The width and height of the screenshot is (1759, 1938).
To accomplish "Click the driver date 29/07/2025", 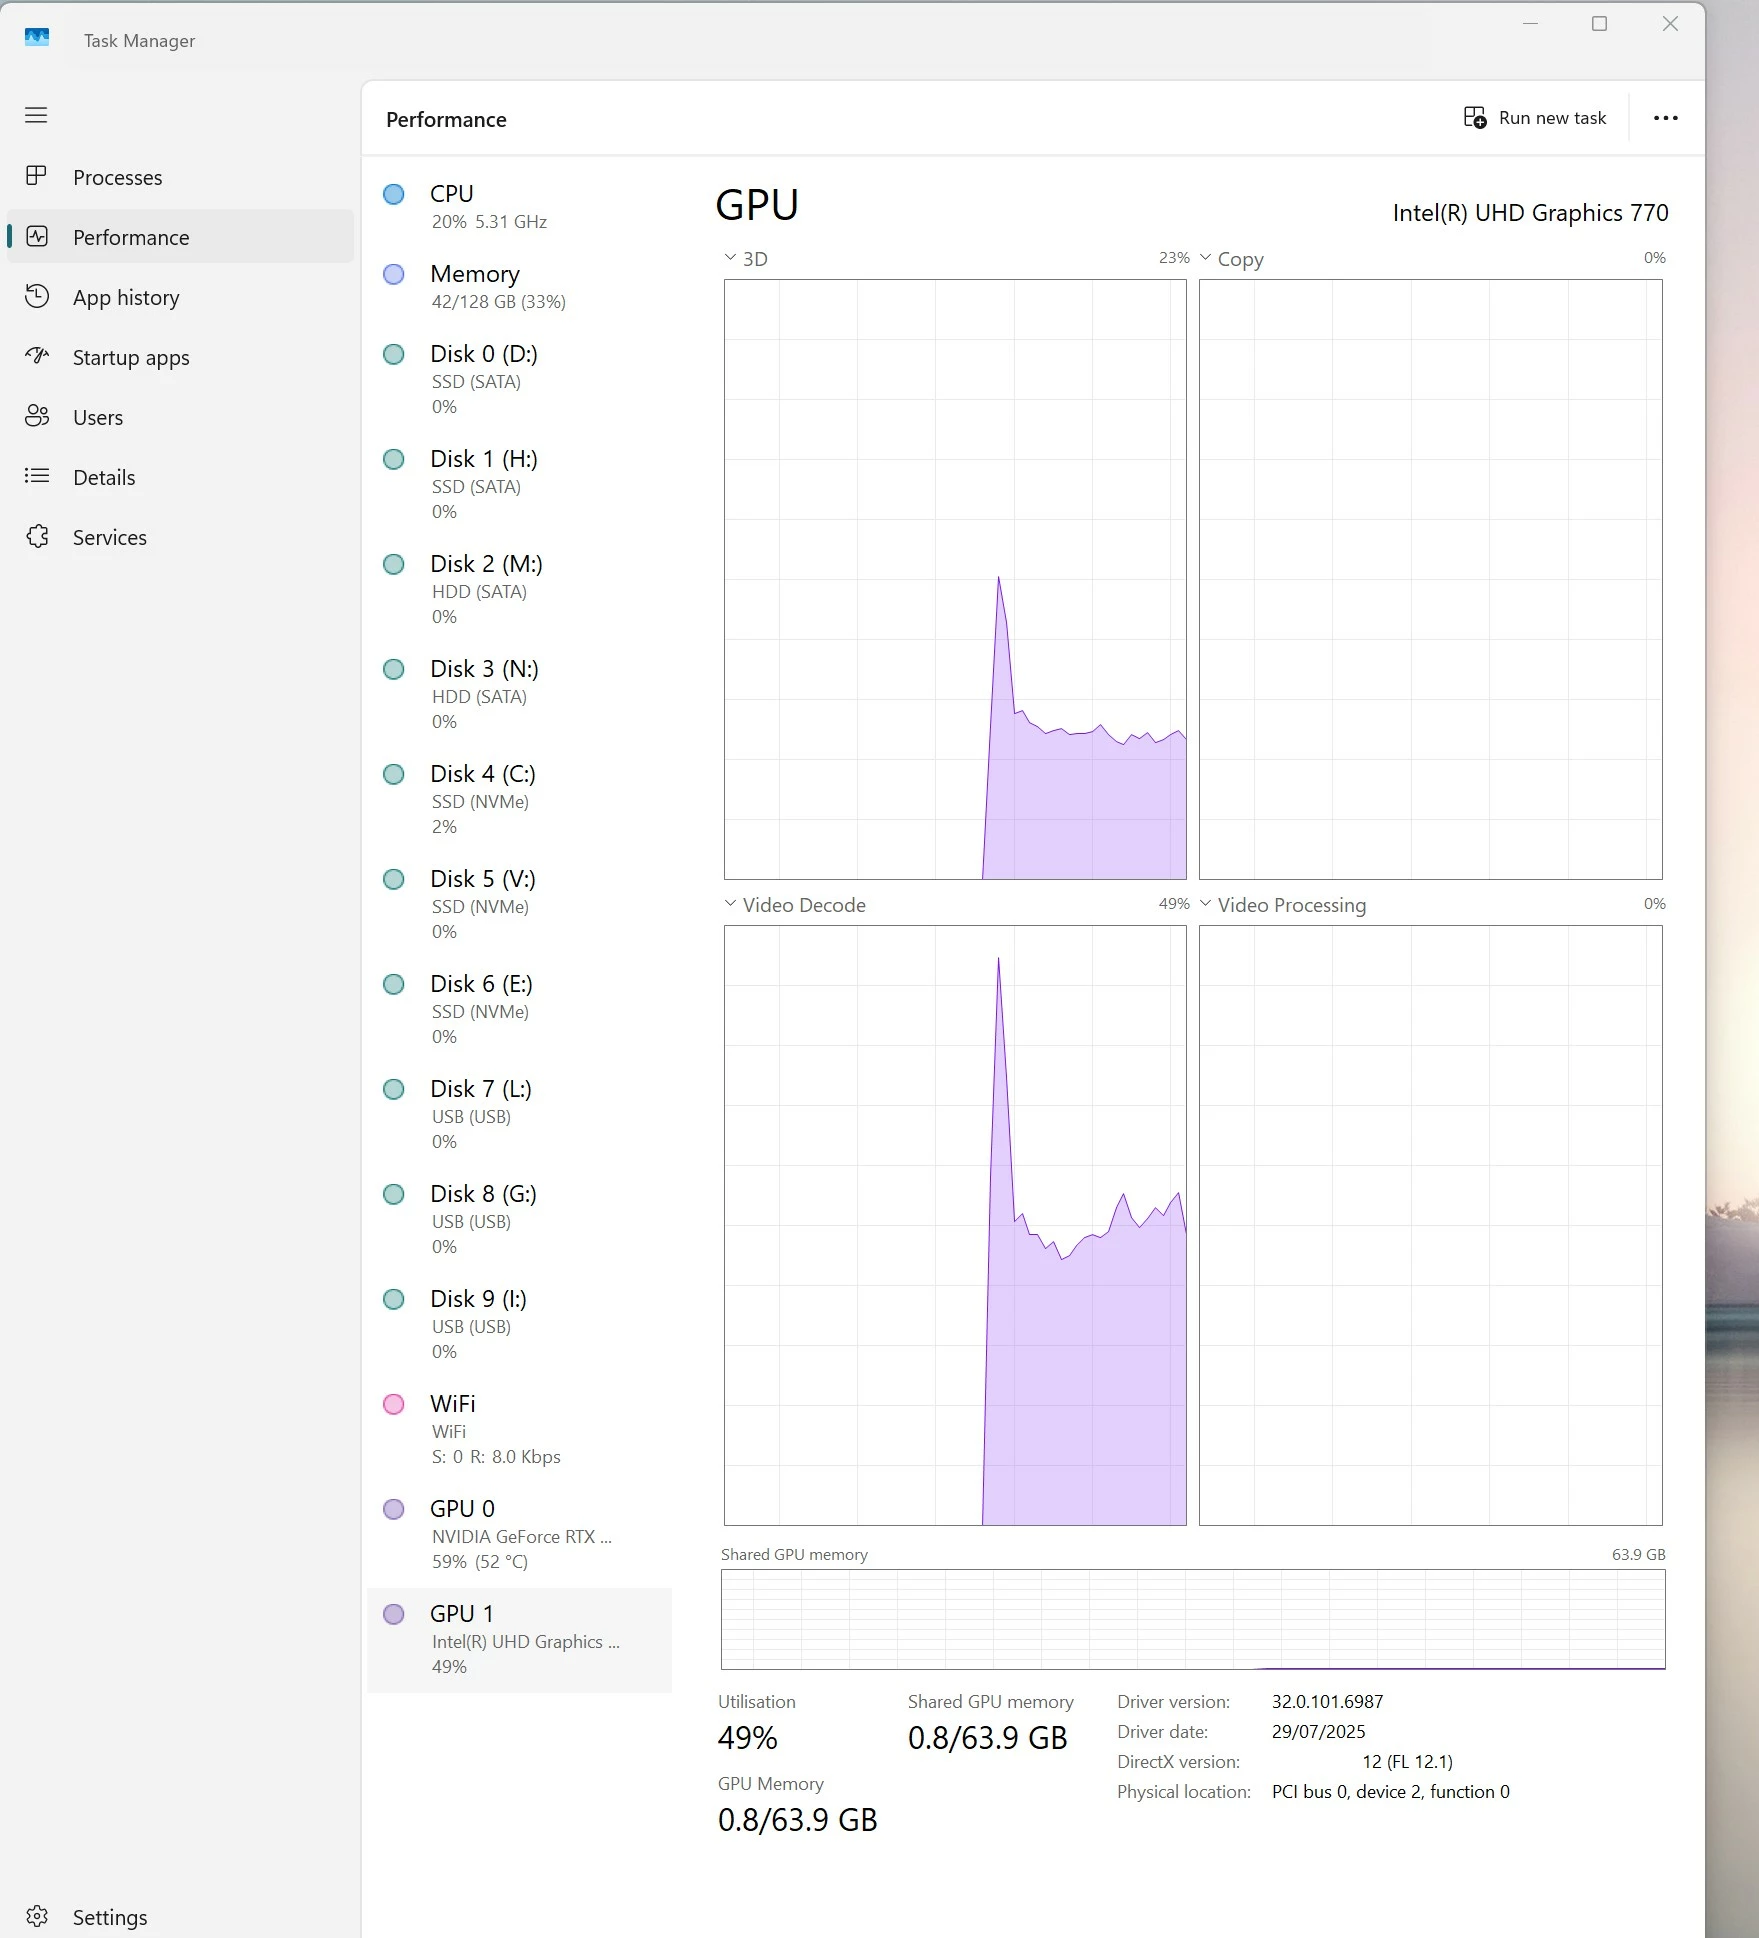I will coord(1318,1731).
